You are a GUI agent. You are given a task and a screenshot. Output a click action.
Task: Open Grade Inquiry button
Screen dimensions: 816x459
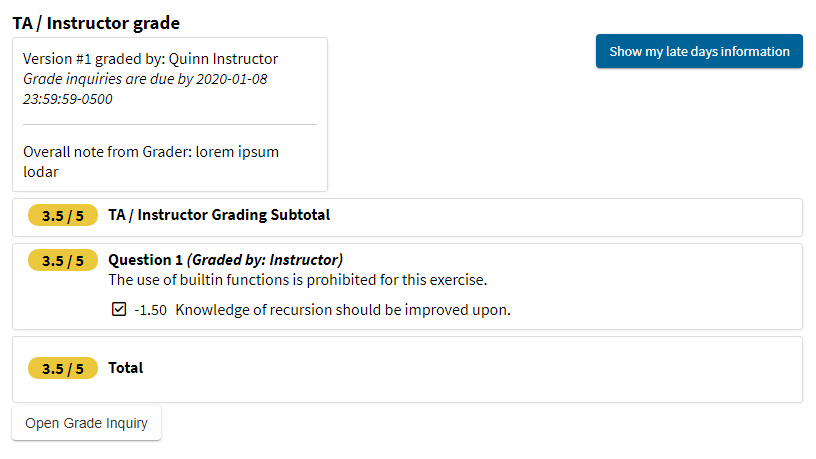(x=86, y=423)
